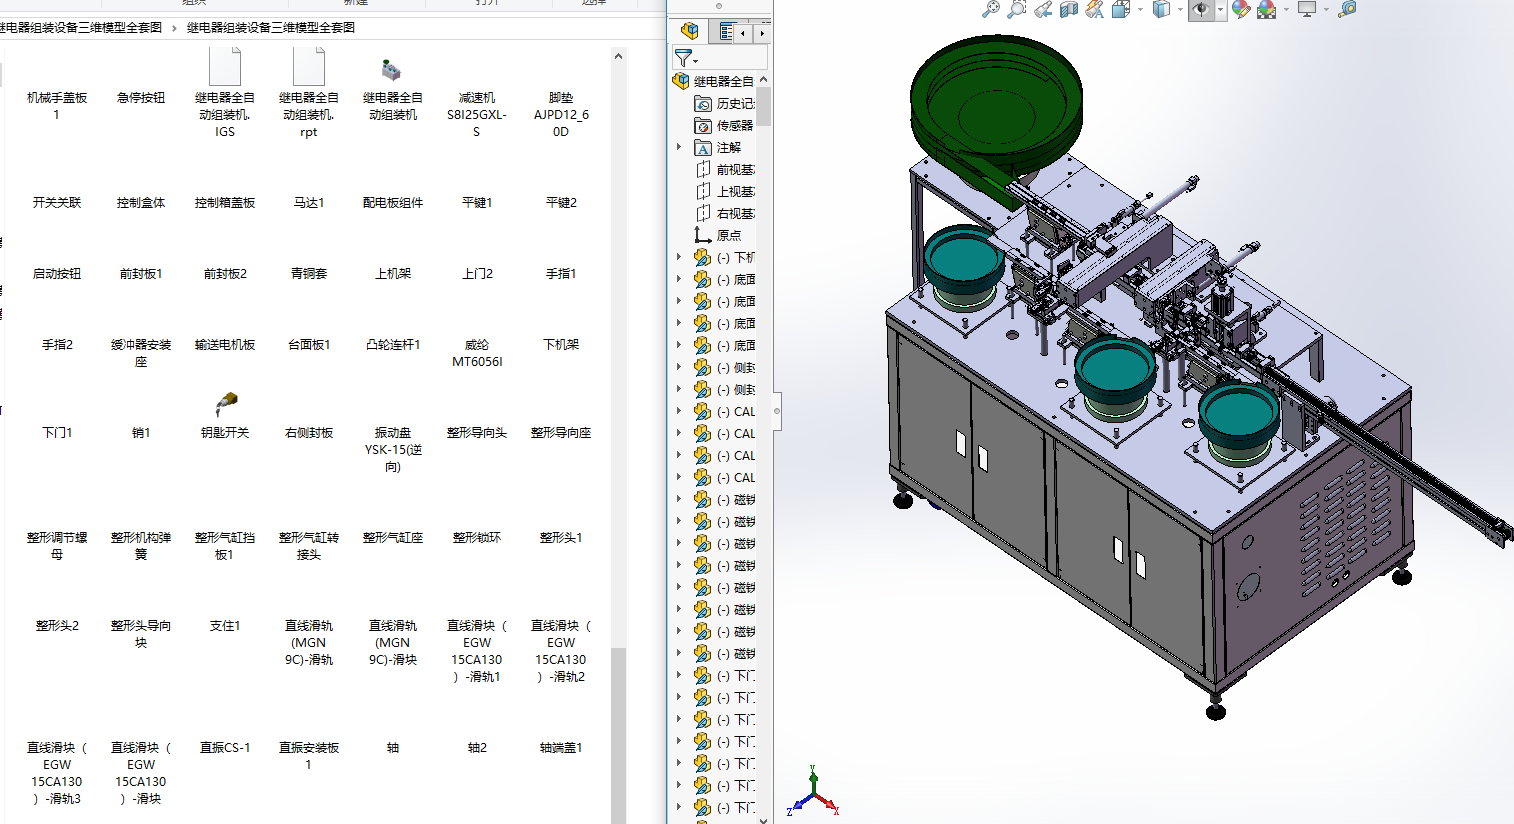Click the Apply Scene icon

1267,9
